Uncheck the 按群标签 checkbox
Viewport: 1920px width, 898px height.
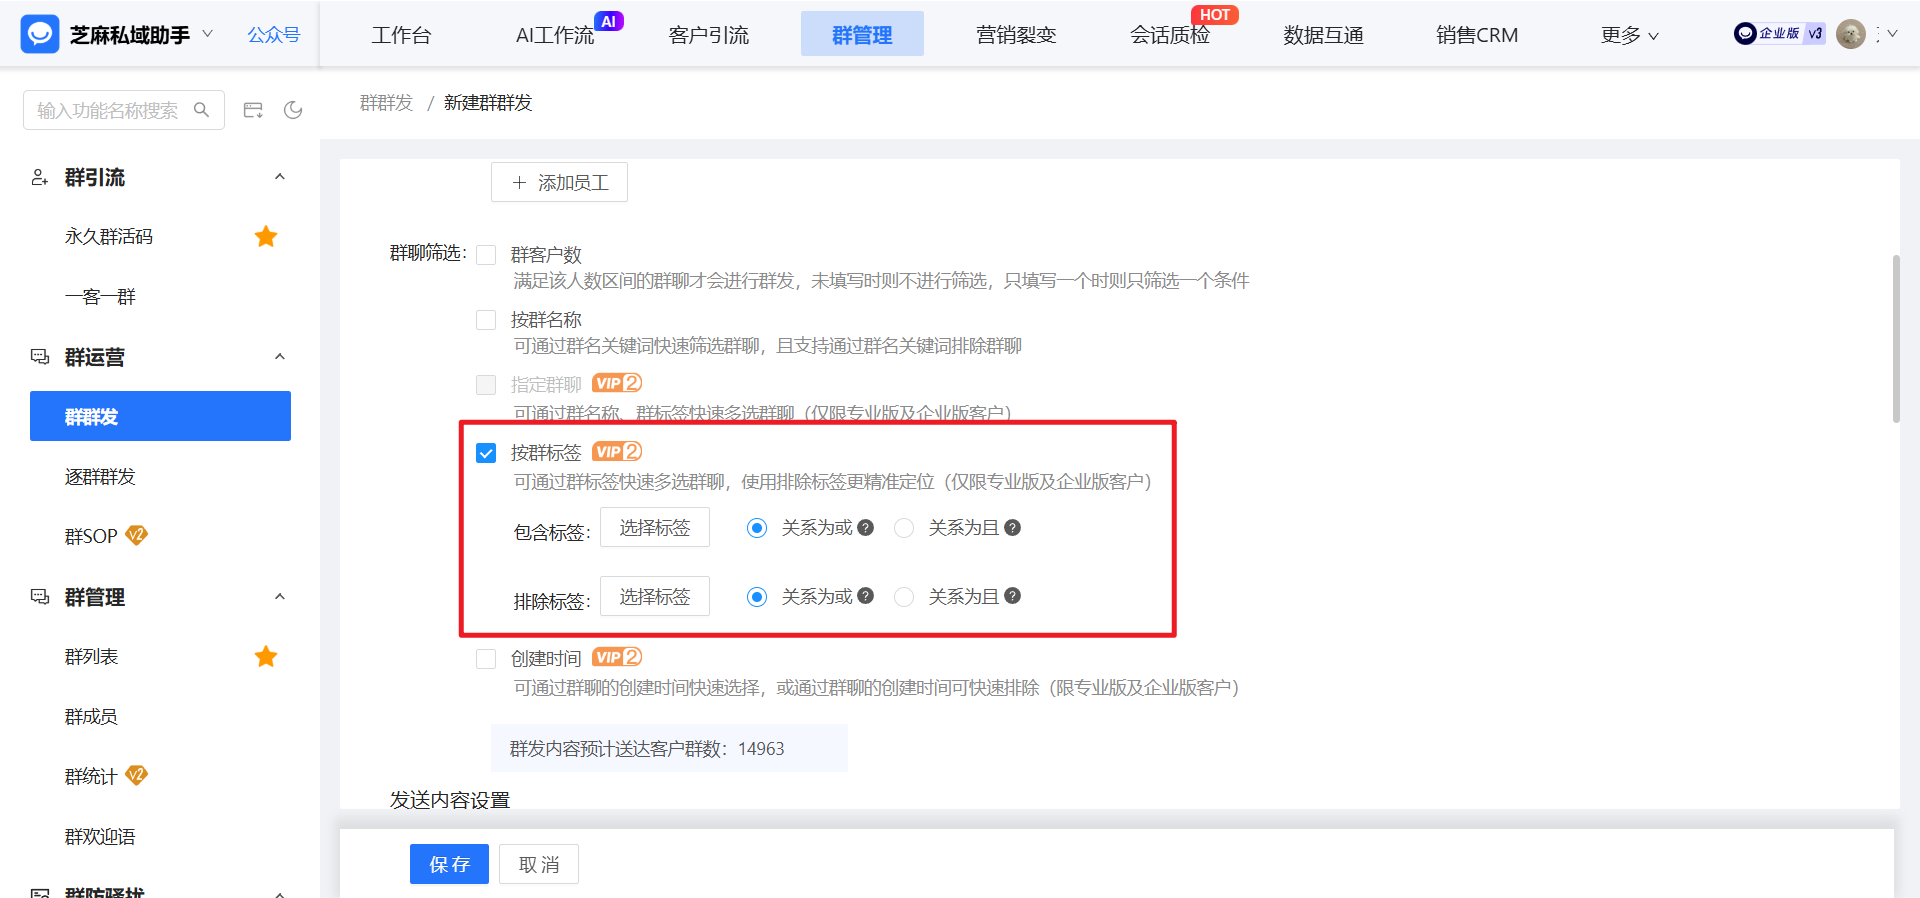pyautogui.click(x=486, y=453)
